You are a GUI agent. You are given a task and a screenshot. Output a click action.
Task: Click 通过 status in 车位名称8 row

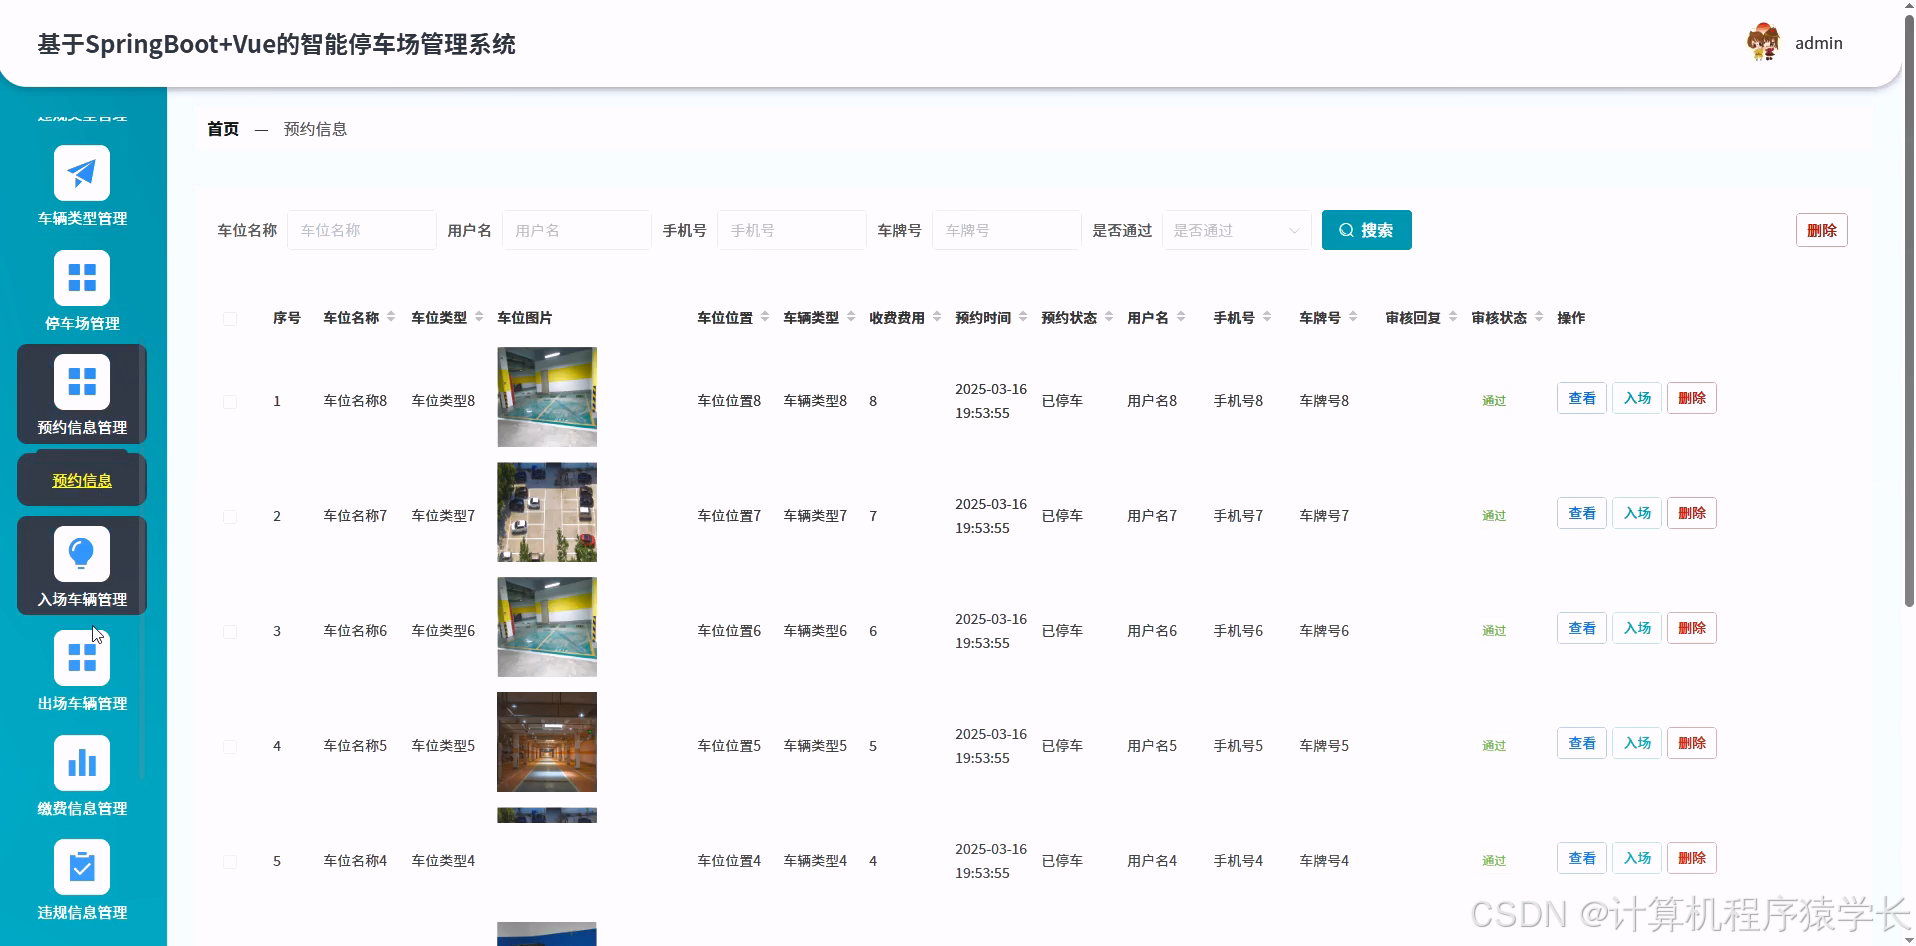tap(1494, 401)
